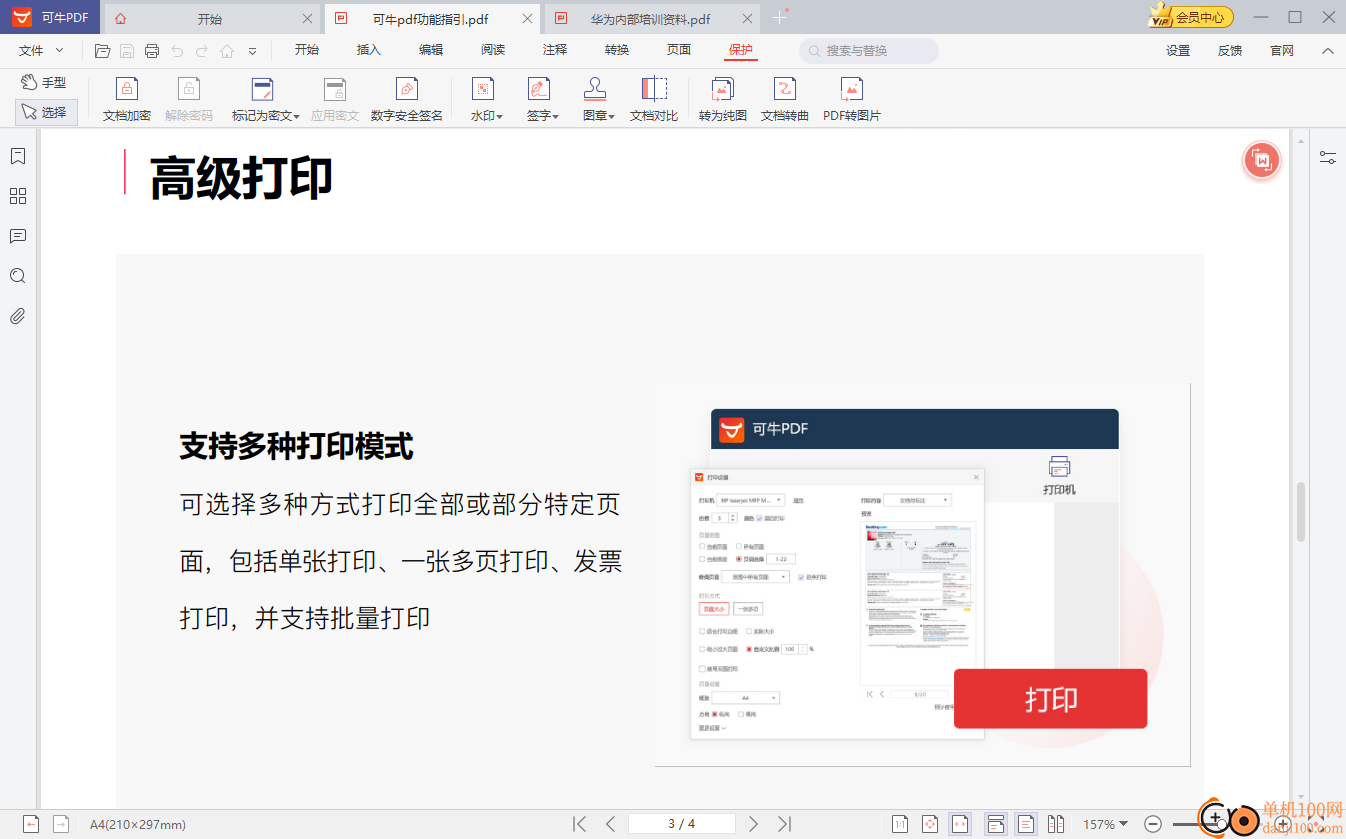The height and width of the screenshot is (839, 1346).
Task: Click the home icon in quick toolbar
Action: coord(227,51)
